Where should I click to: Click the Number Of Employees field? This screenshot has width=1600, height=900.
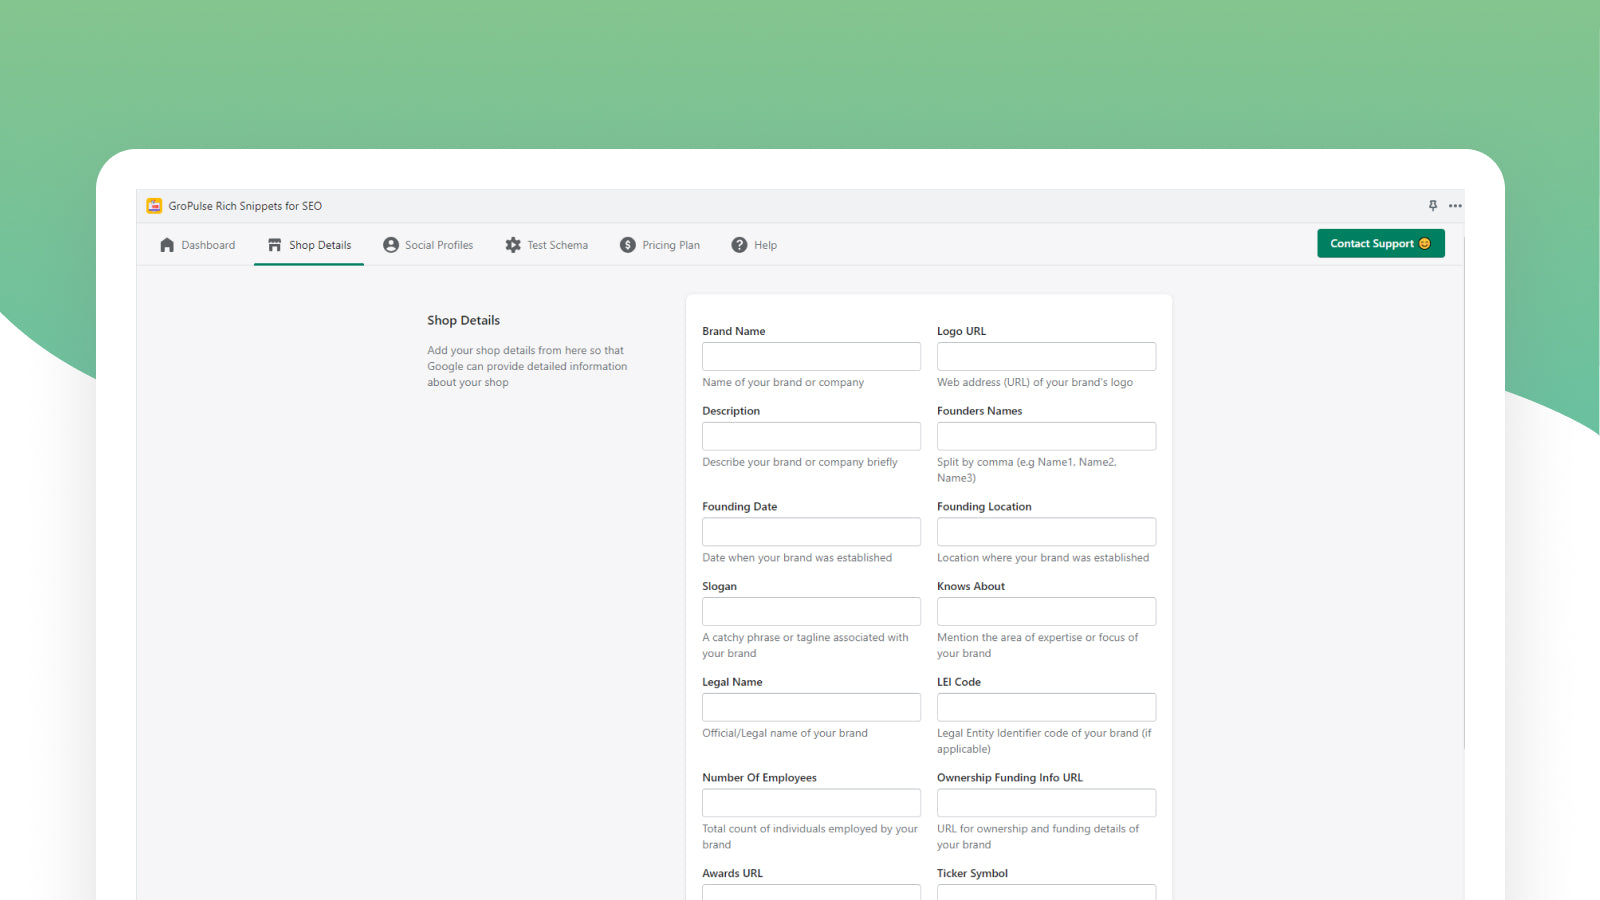tap(811, 803)
